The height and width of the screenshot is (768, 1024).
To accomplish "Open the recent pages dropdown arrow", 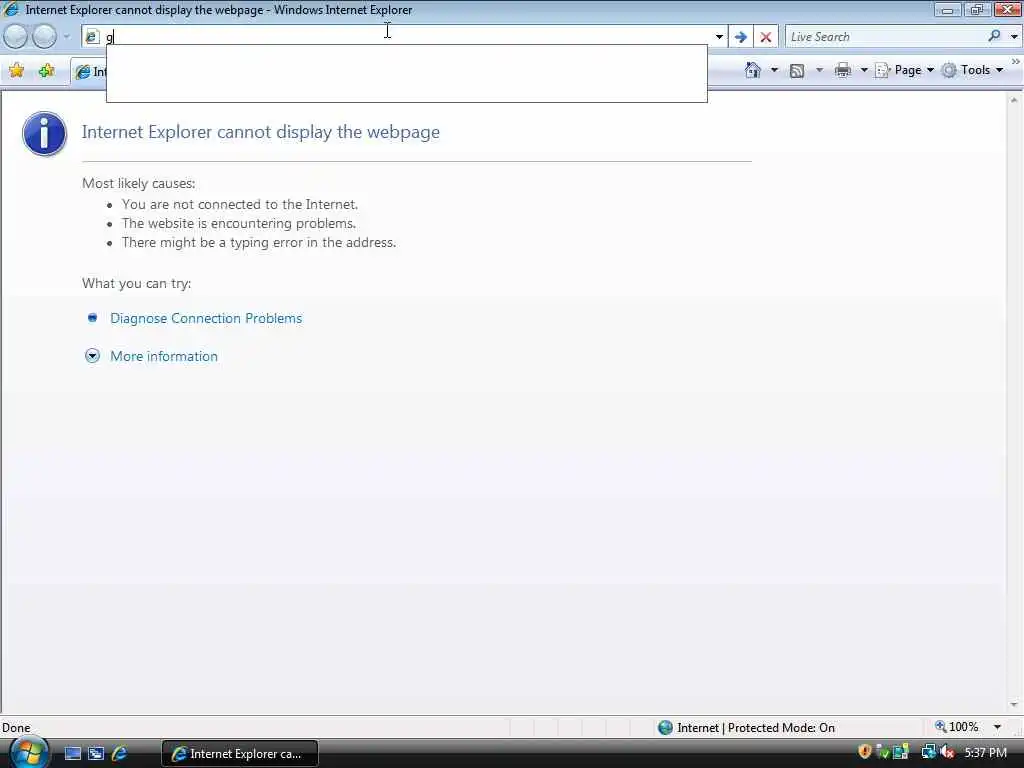I will tap(66, 37).
